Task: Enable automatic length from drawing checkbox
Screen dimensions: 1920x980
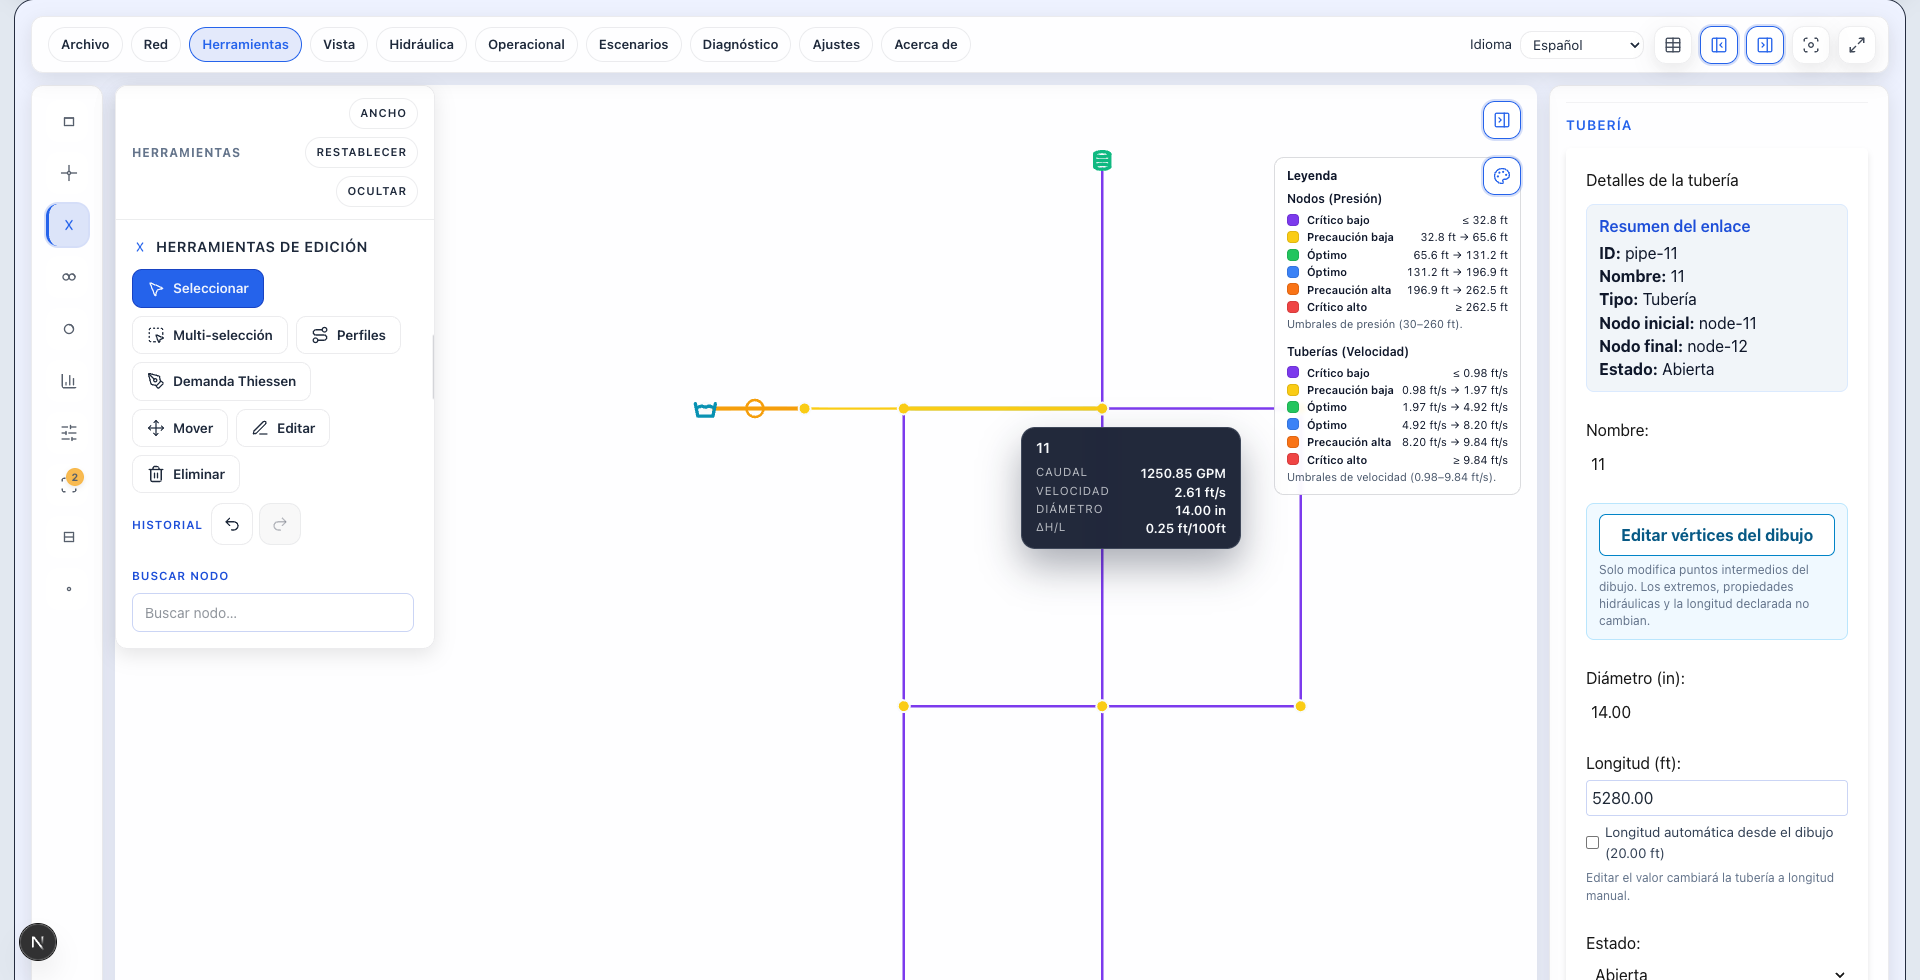Action: click(1593, 843)
